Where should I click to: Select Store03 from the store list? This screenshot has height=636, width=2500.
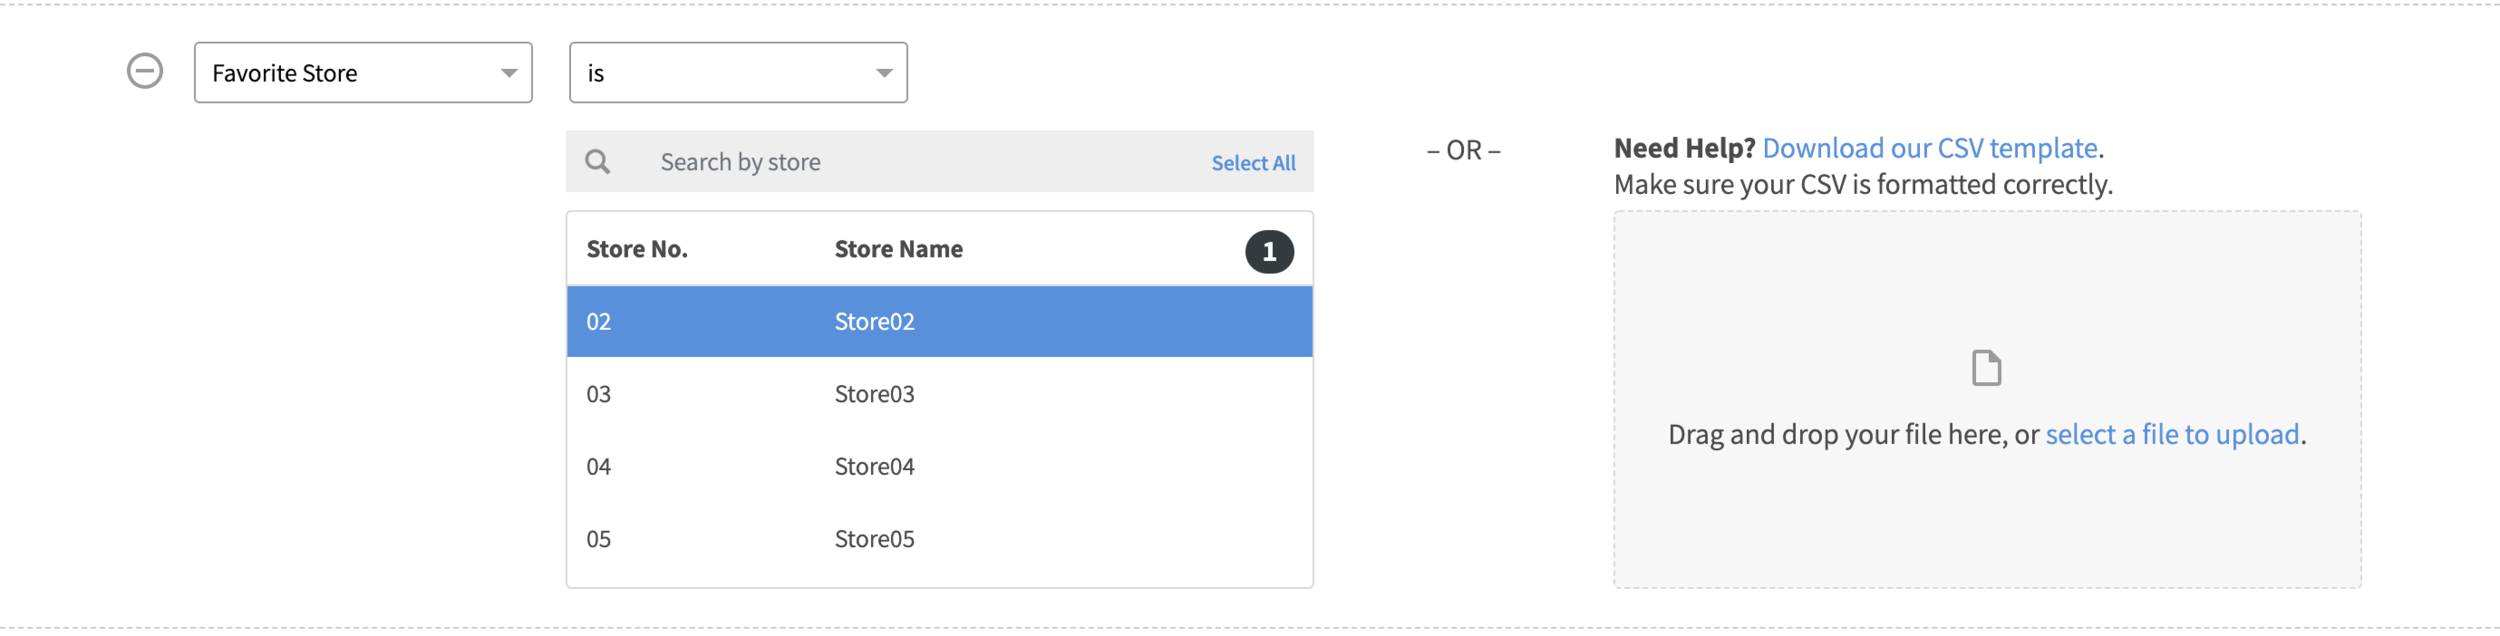click(938, 394)
